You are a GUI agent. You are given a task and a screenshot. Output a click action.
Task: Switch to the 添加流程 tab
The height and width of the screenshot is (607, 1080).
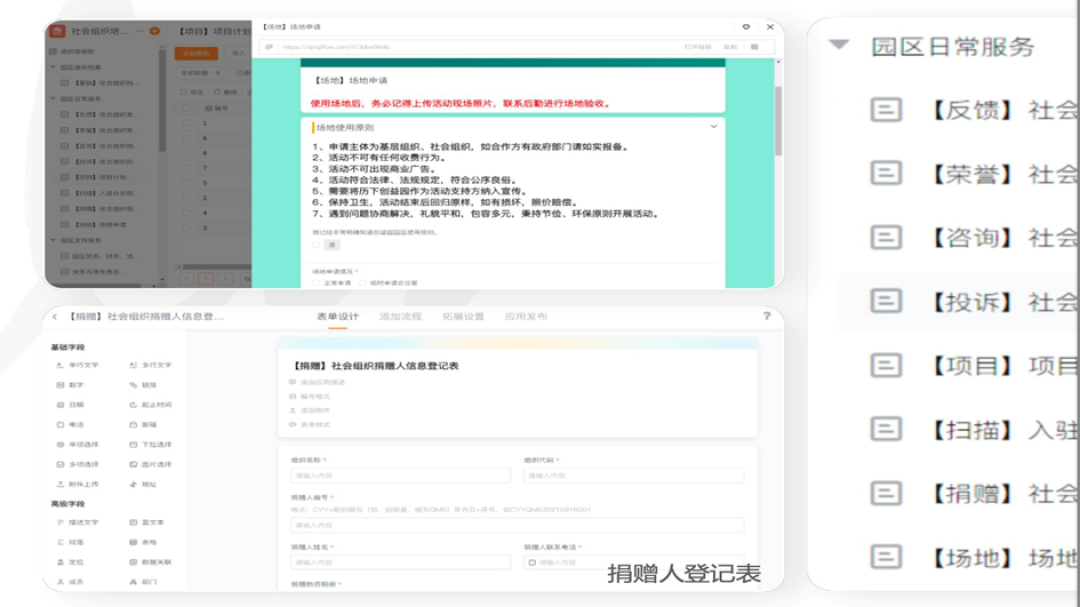(400, 317)
